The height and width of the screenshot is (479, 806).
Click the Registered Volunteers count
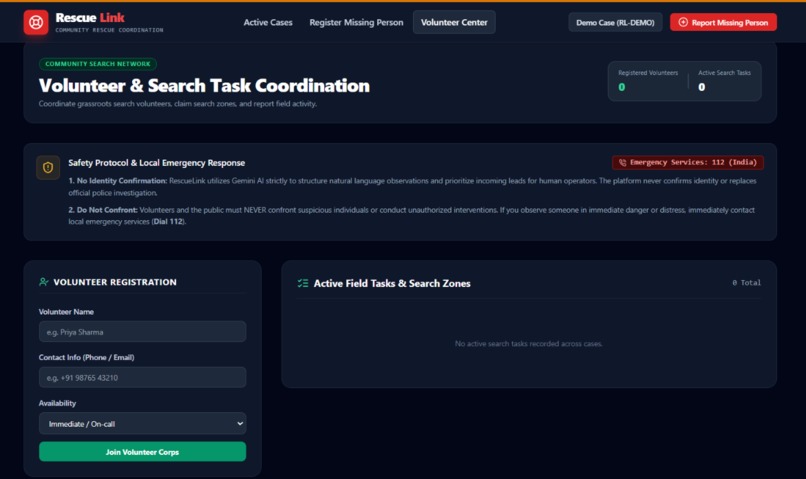point(621,87)
